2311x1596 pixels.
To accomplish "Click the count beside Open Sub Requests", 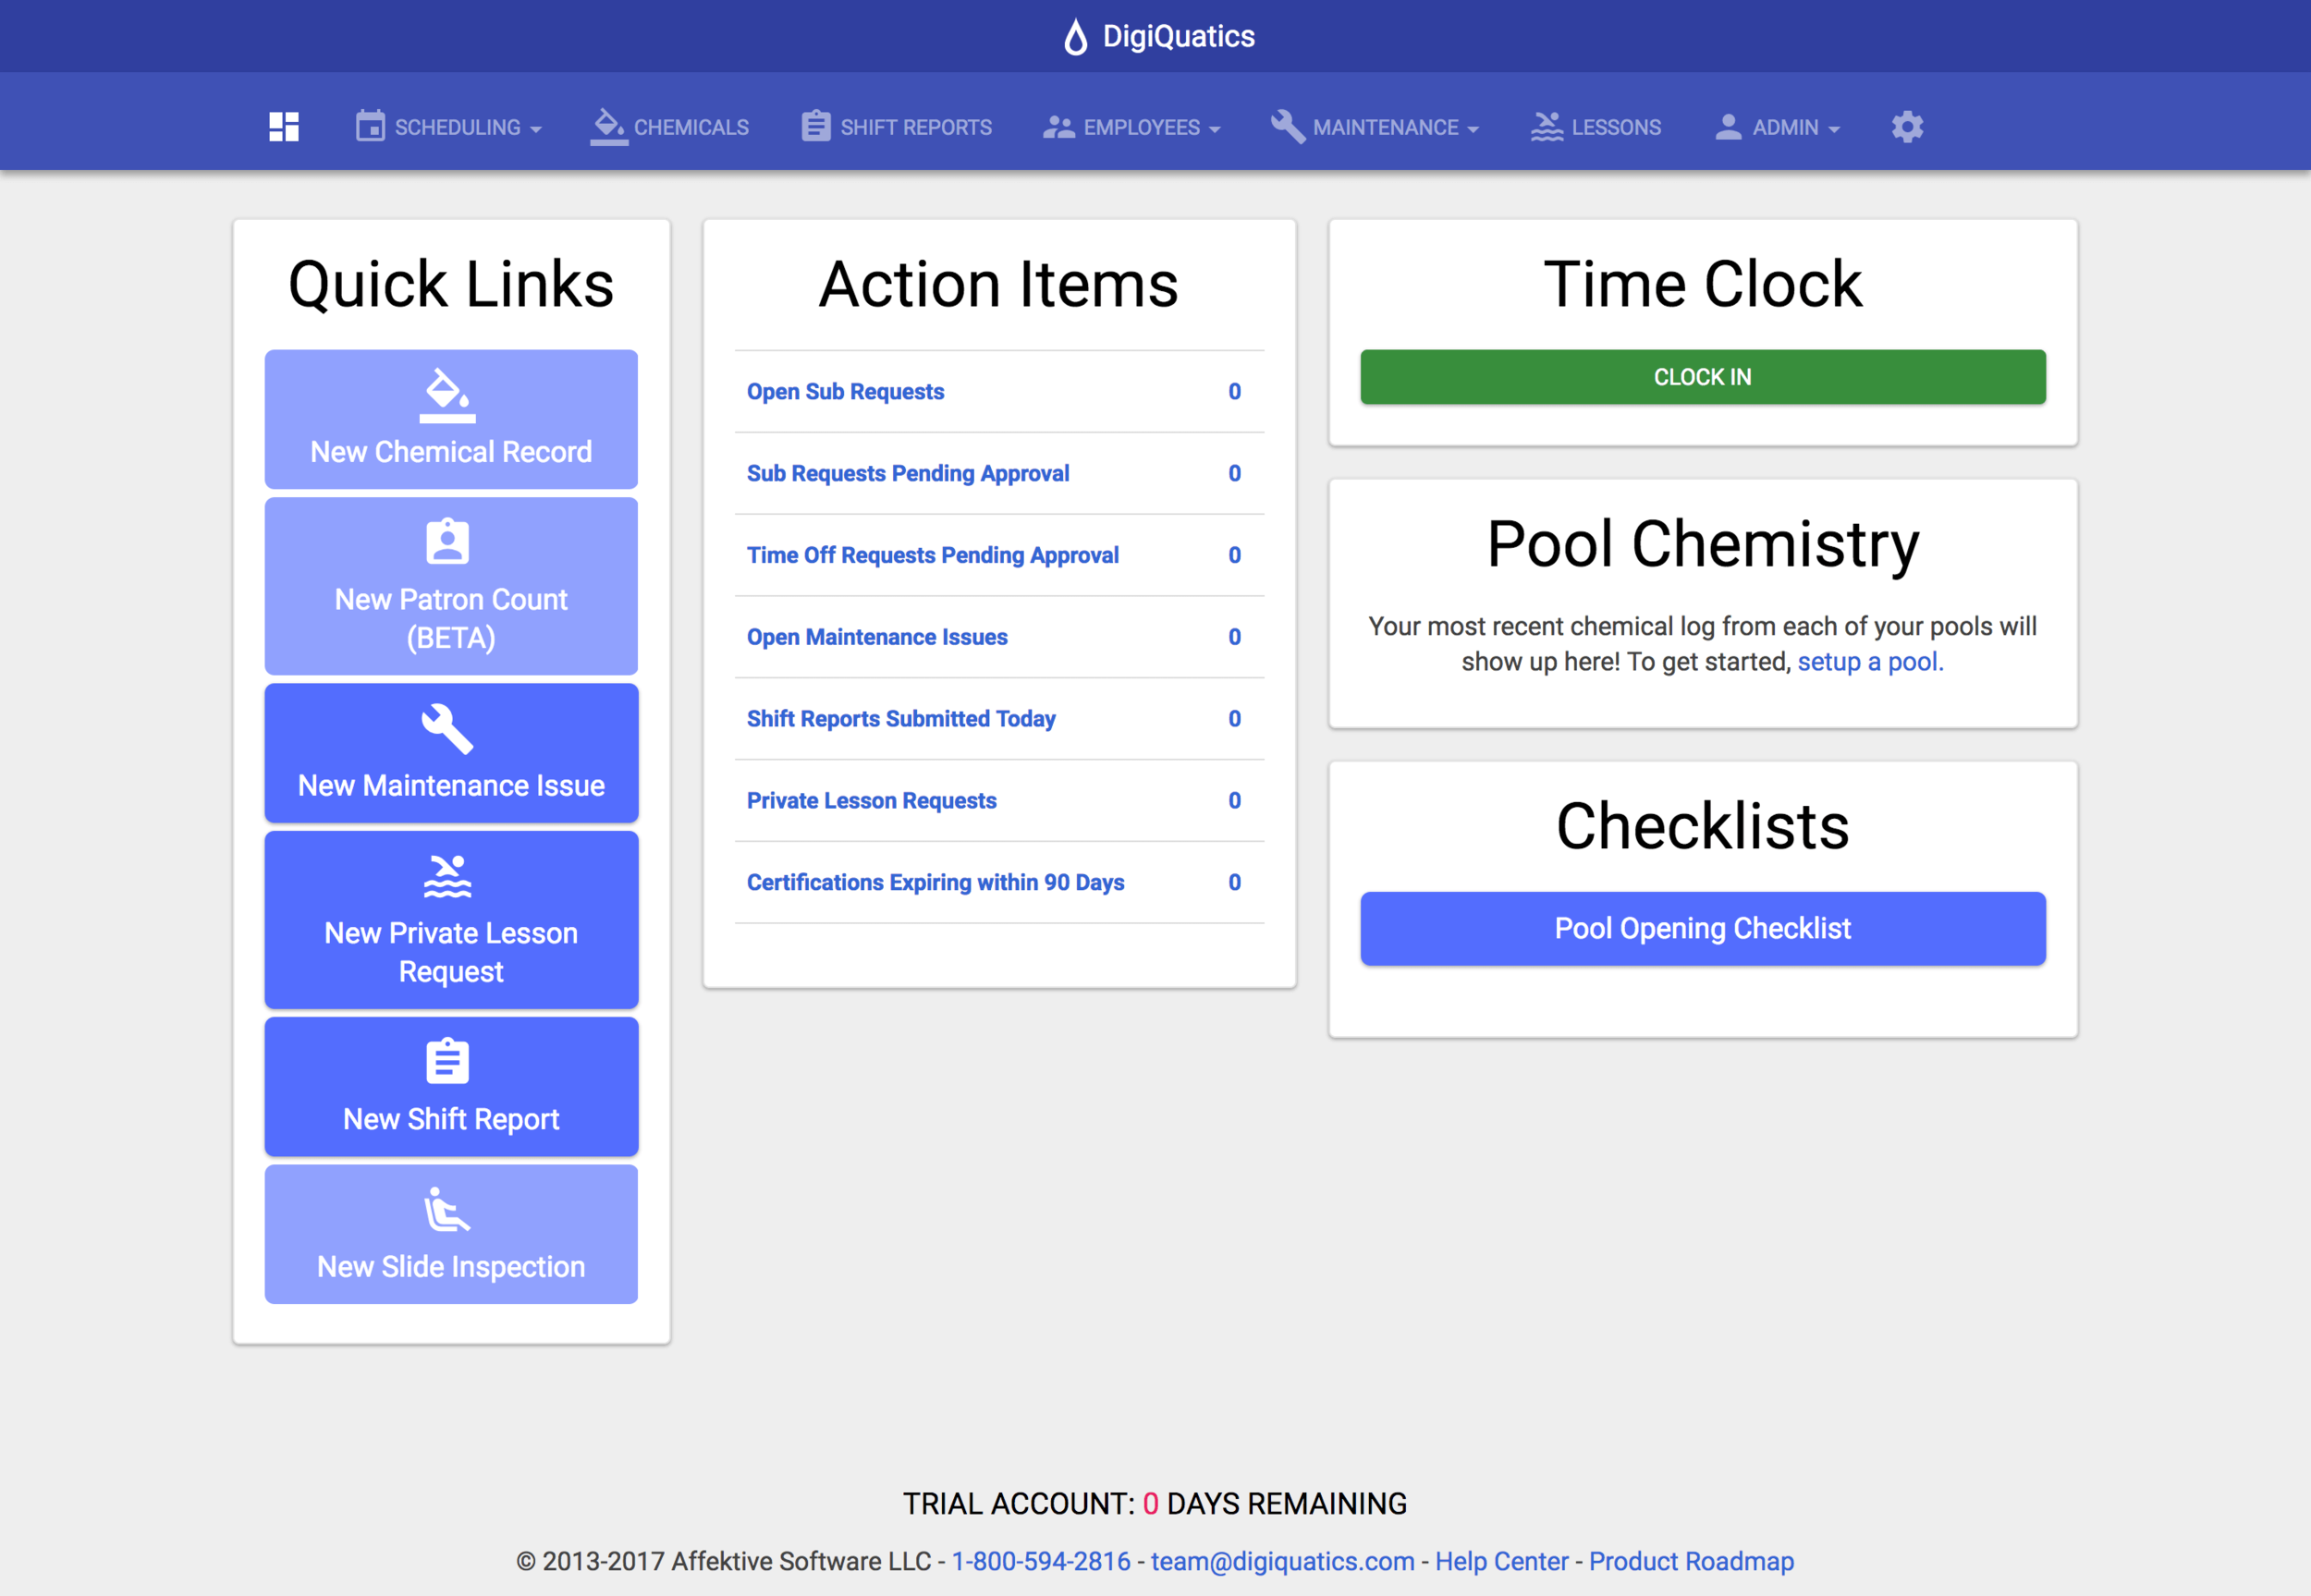I will pos(1234,392).
